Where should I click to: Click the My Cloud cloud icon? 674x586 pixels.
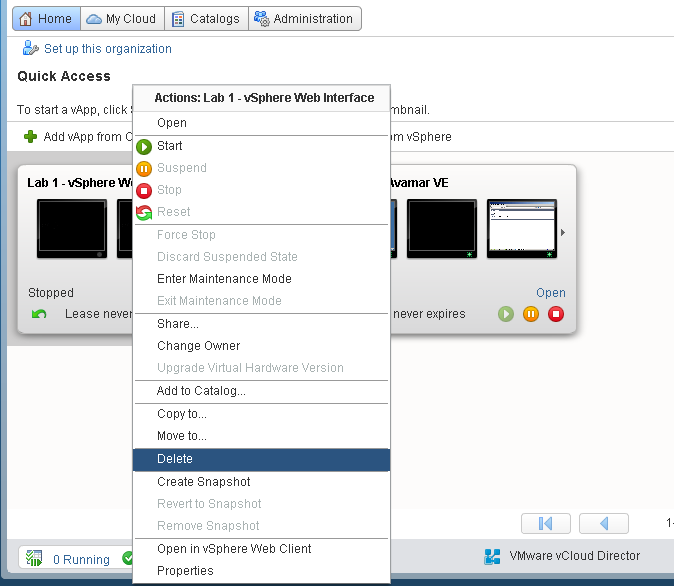(x=94, y=19)
